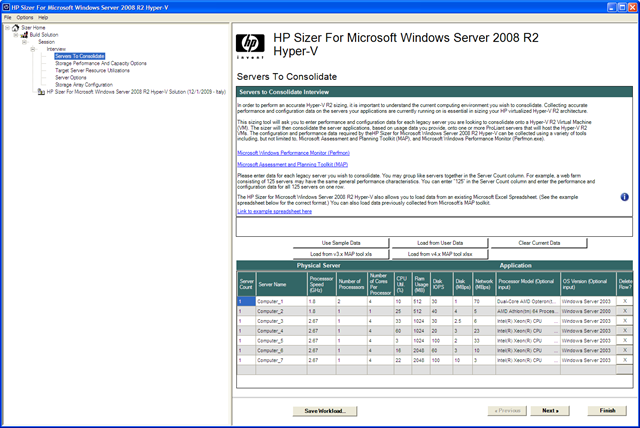Open the Help menu
The image size is (640, 428).
click(43, 17)
